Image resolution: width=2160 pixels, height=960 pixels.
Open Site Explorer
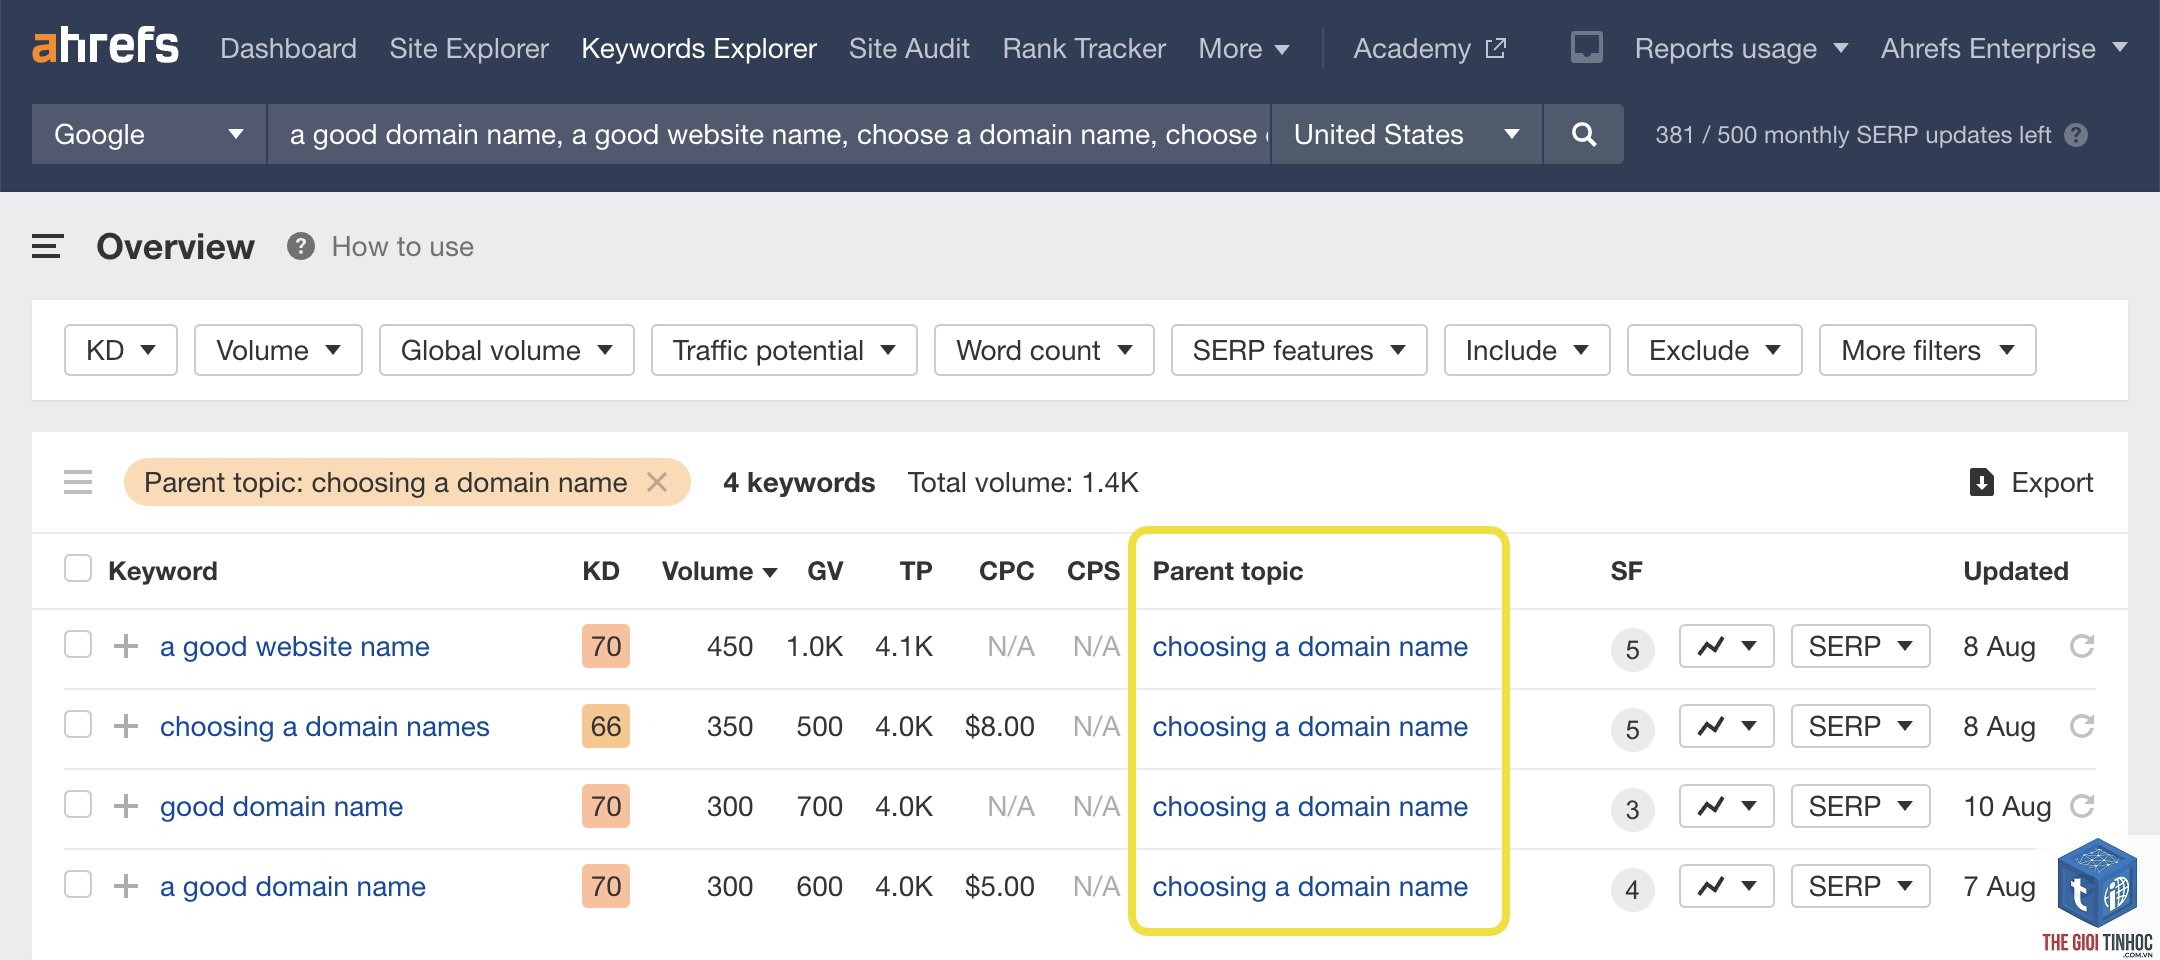tap(469, 48)
